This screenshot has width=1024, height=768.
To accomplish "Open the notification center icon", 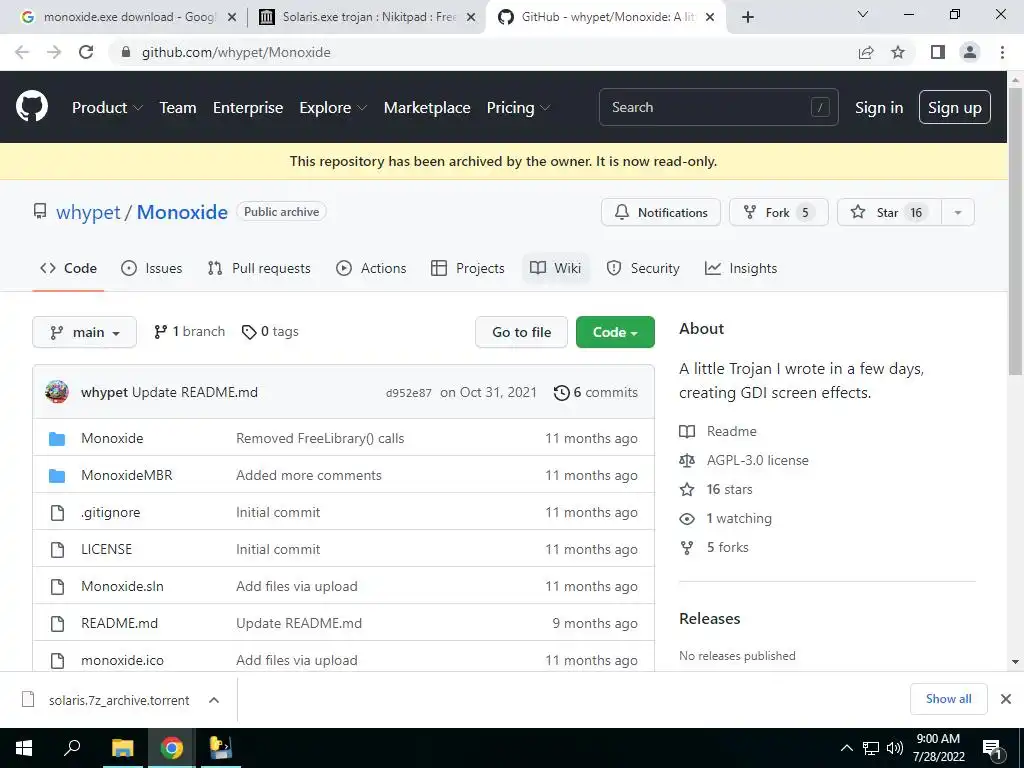I will pyautogui.click(x=993, y=748).
